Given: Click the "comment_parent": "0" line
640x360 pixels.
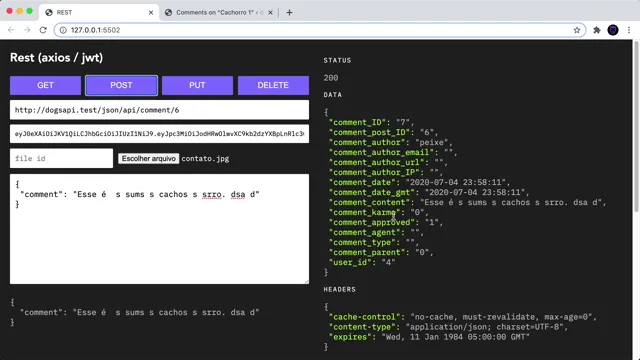Looking at the screenshot, I should pyautogui.click(x=381, y=252).
